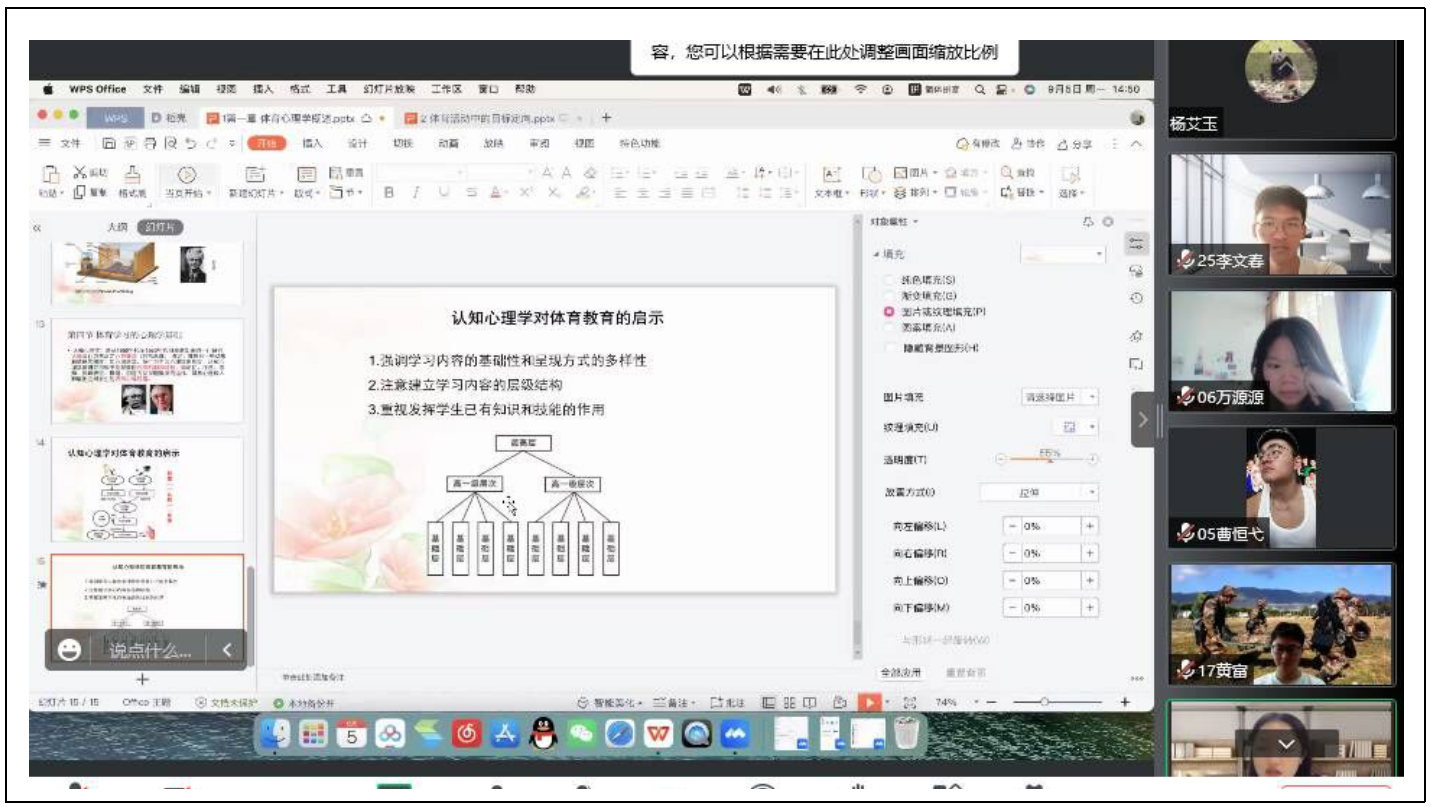Screen dimensions: 1431x807
Task: Select the gradient fill (渐变填充) radio button
Action: pyautogui.click(x=889, y=296)
